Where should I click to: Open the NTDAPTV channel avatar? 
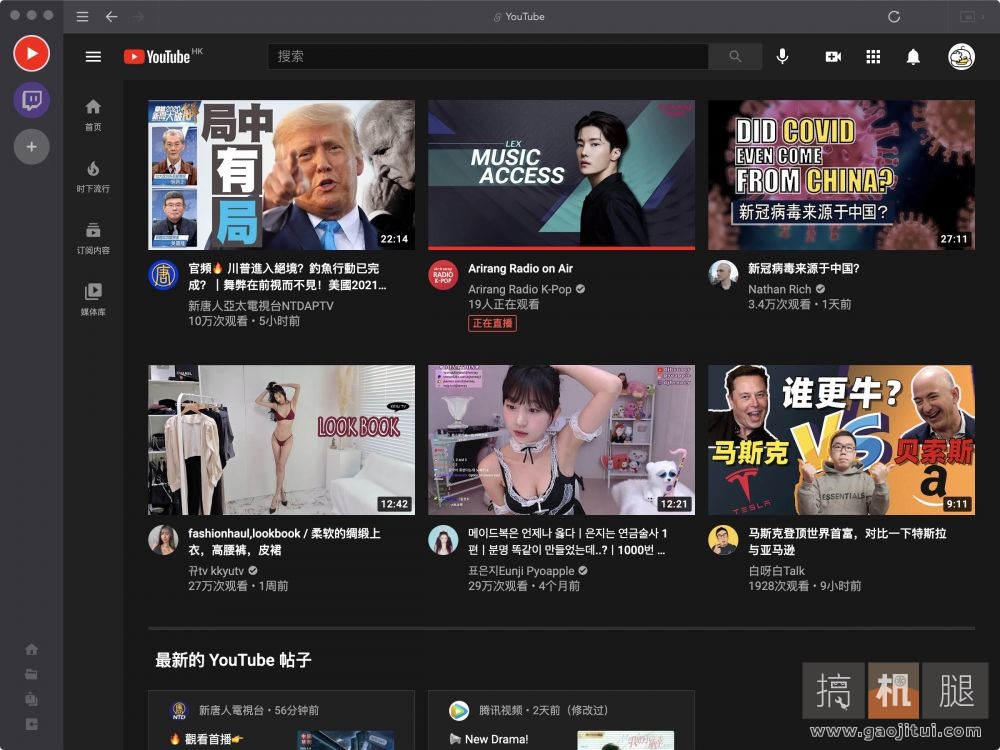click(x=163, y=276)
